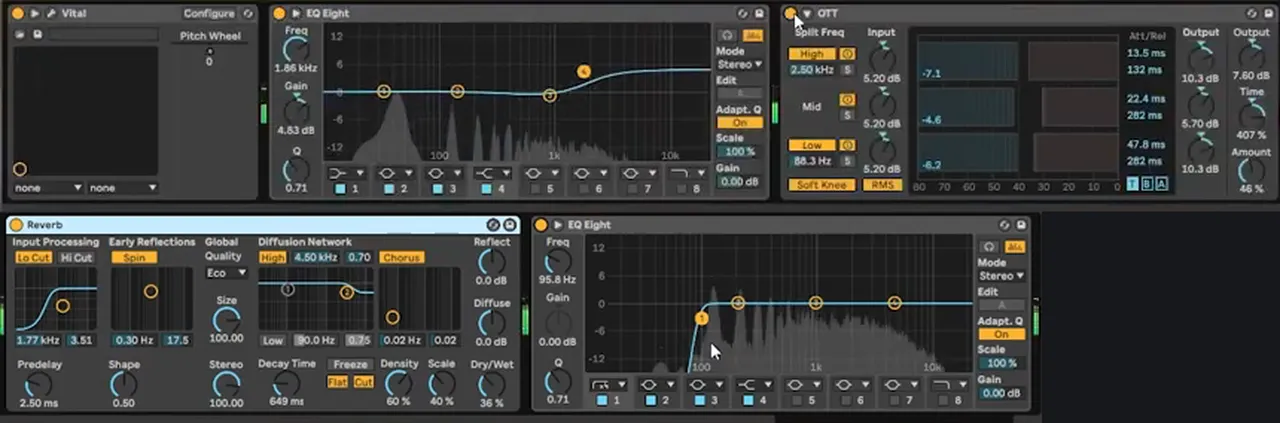Enable band 8 in EQ Eight beside Reverb

[x=943, y=400]
